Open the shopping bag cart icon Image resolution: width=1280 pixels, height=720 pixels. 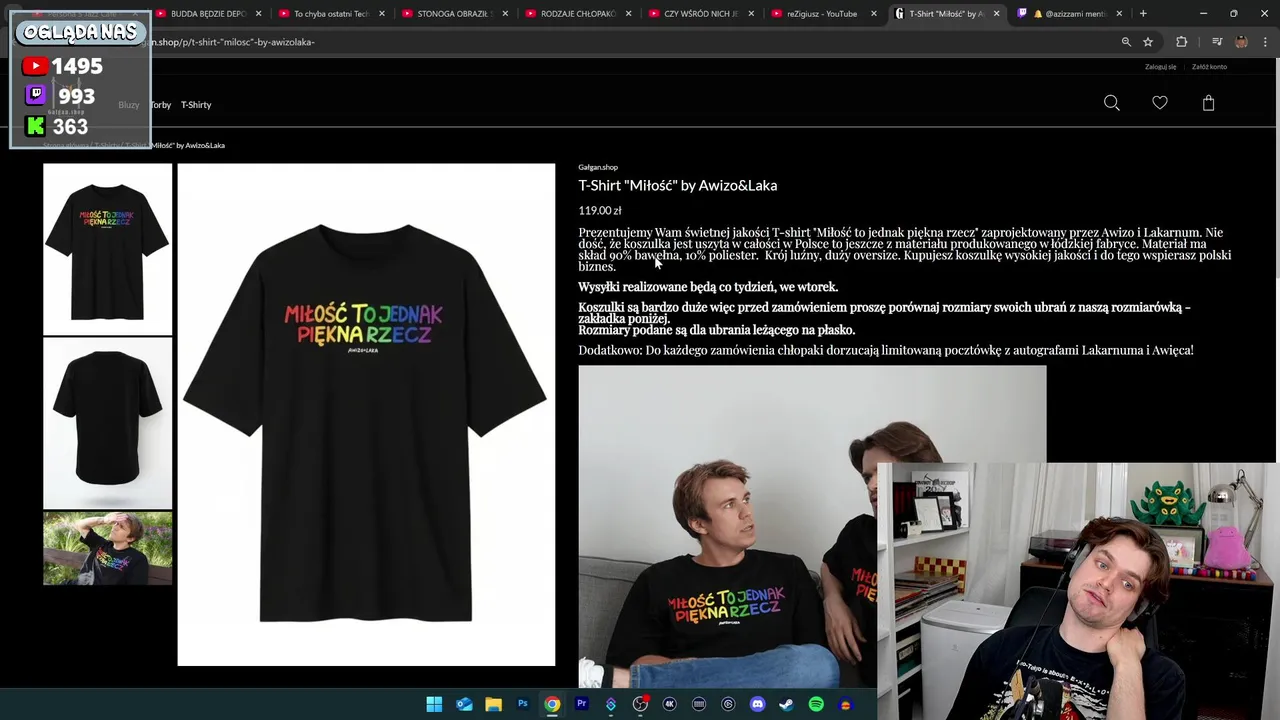1208,103
